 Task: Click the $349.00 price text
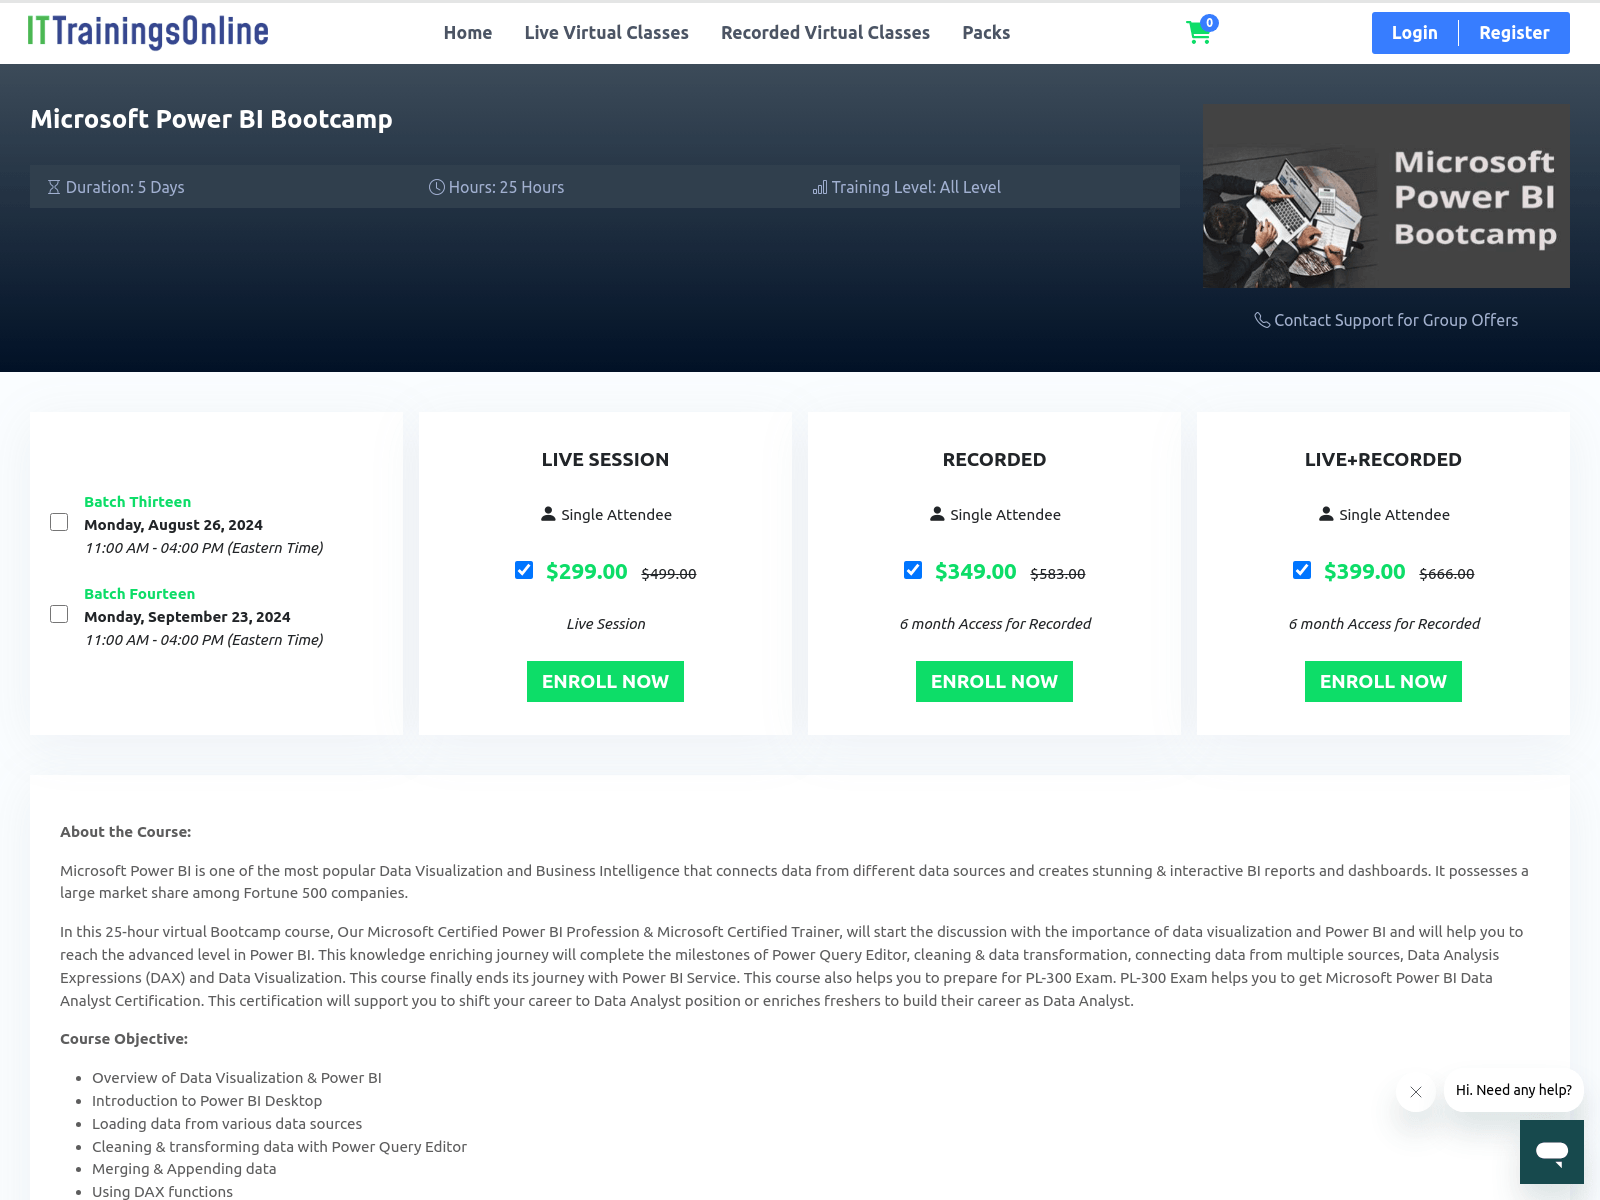click(976, 572)
